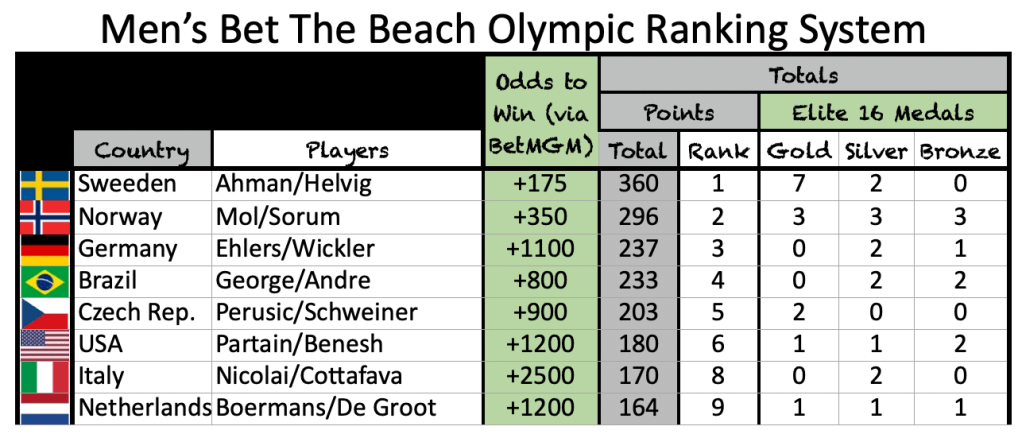
Task: Click the Gold column header
Action: pyautogui.click(x=798, y=152)
